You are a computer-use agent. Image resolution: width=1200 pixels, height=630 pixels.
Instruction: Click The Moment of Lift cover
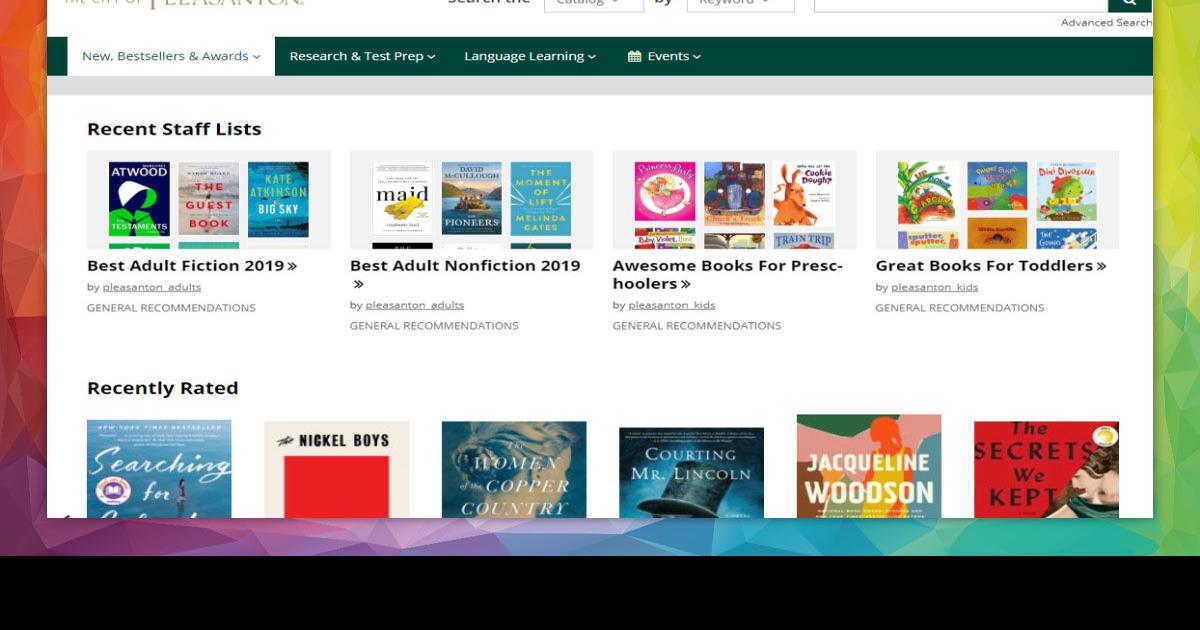tap(541, 199)
